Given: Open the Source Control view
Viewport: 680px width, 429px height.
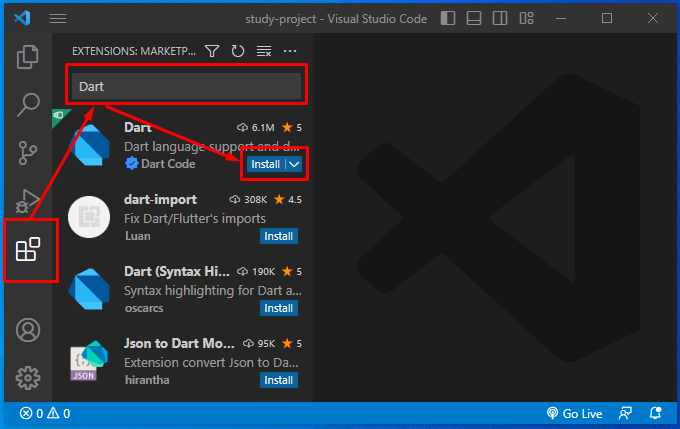Looking at the screenshot, I should pyautogui.click(x=28, y=153).
